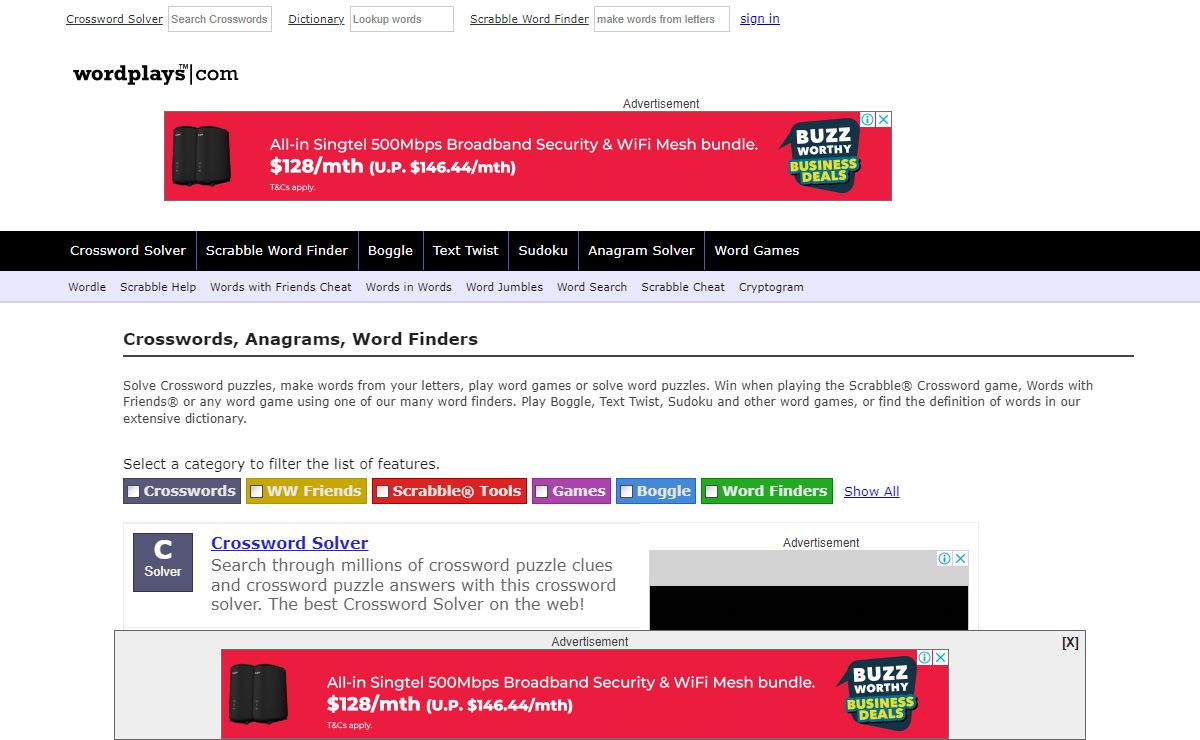Focus the Search Crosswords input field

220,19
